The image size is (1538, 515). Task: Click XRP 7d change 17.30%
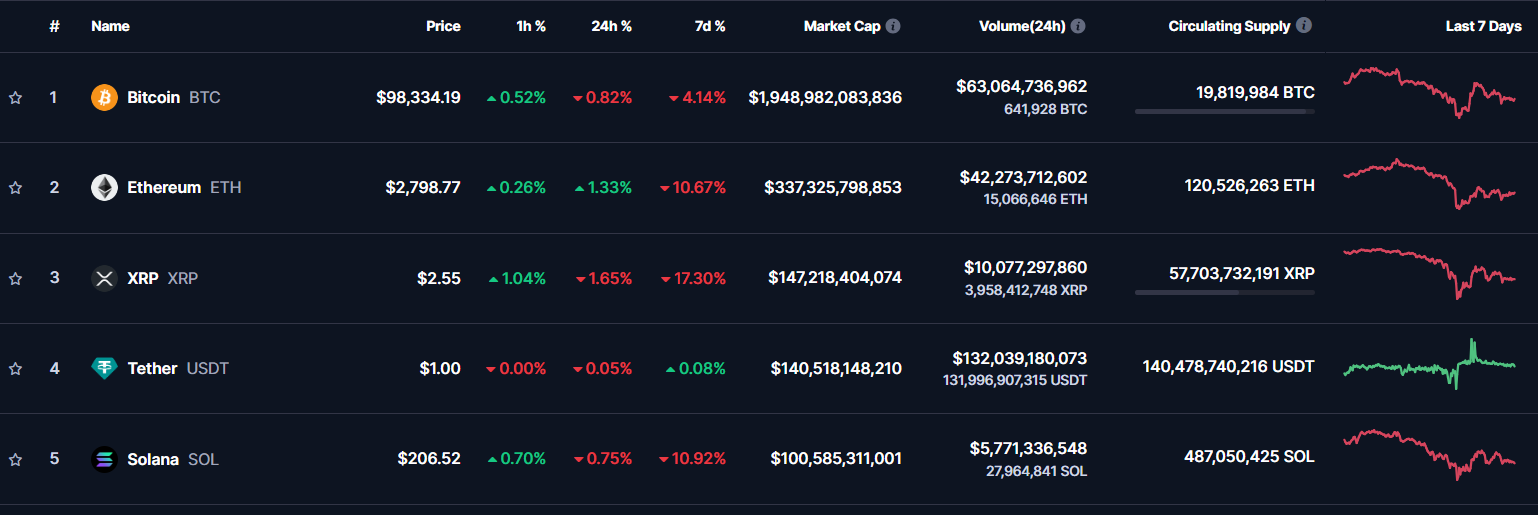click(692, 278)
